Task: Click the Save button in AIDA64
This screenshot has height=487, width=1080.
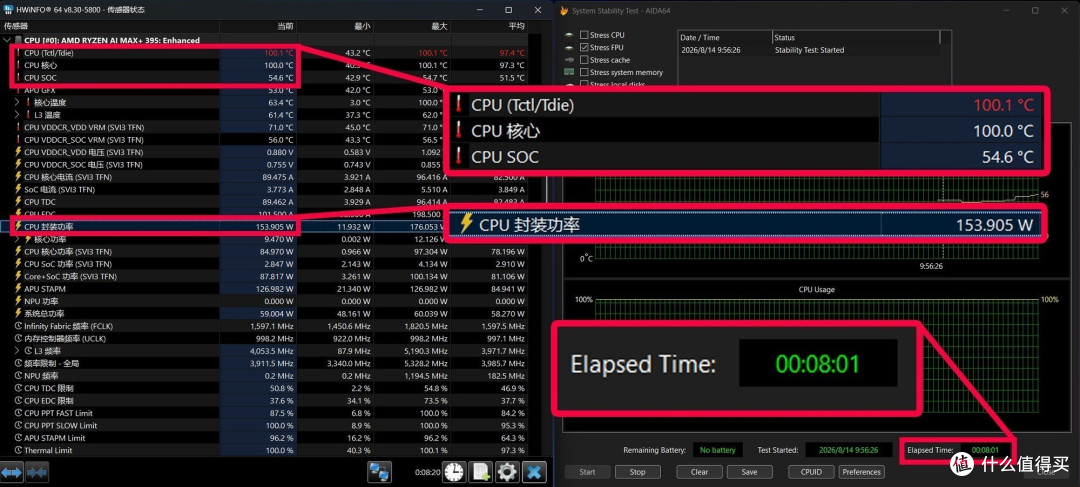Action: [x=749, y=472]
